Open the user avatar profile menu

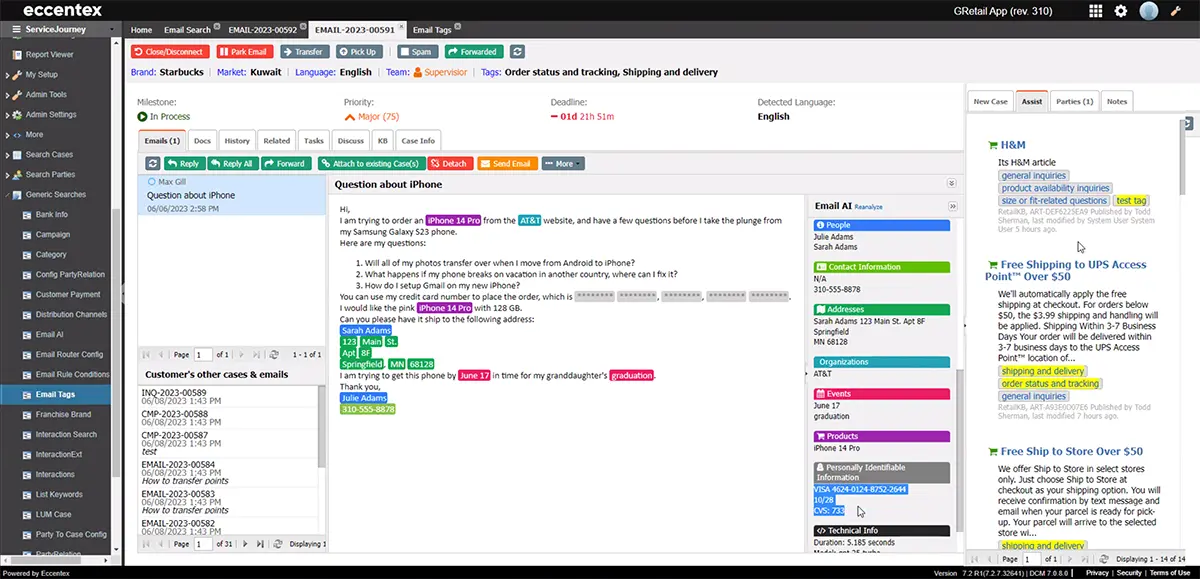(1149, 11)
